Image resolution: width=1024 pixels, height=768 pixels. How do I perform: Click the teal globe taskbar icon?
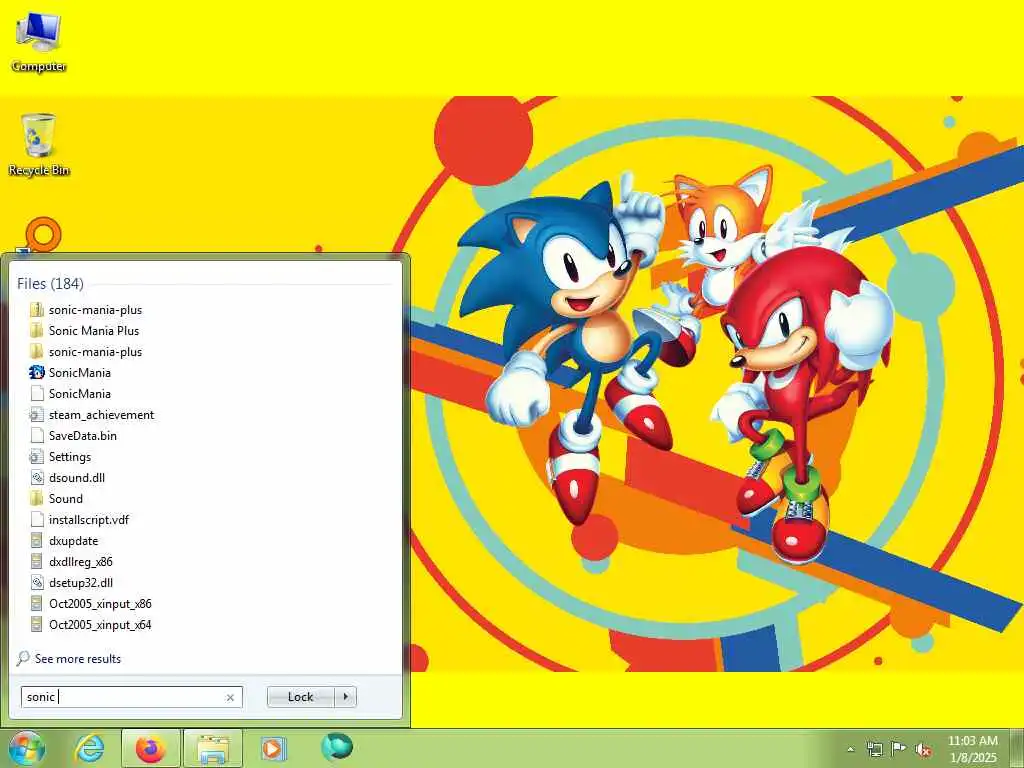coord(337,746)
